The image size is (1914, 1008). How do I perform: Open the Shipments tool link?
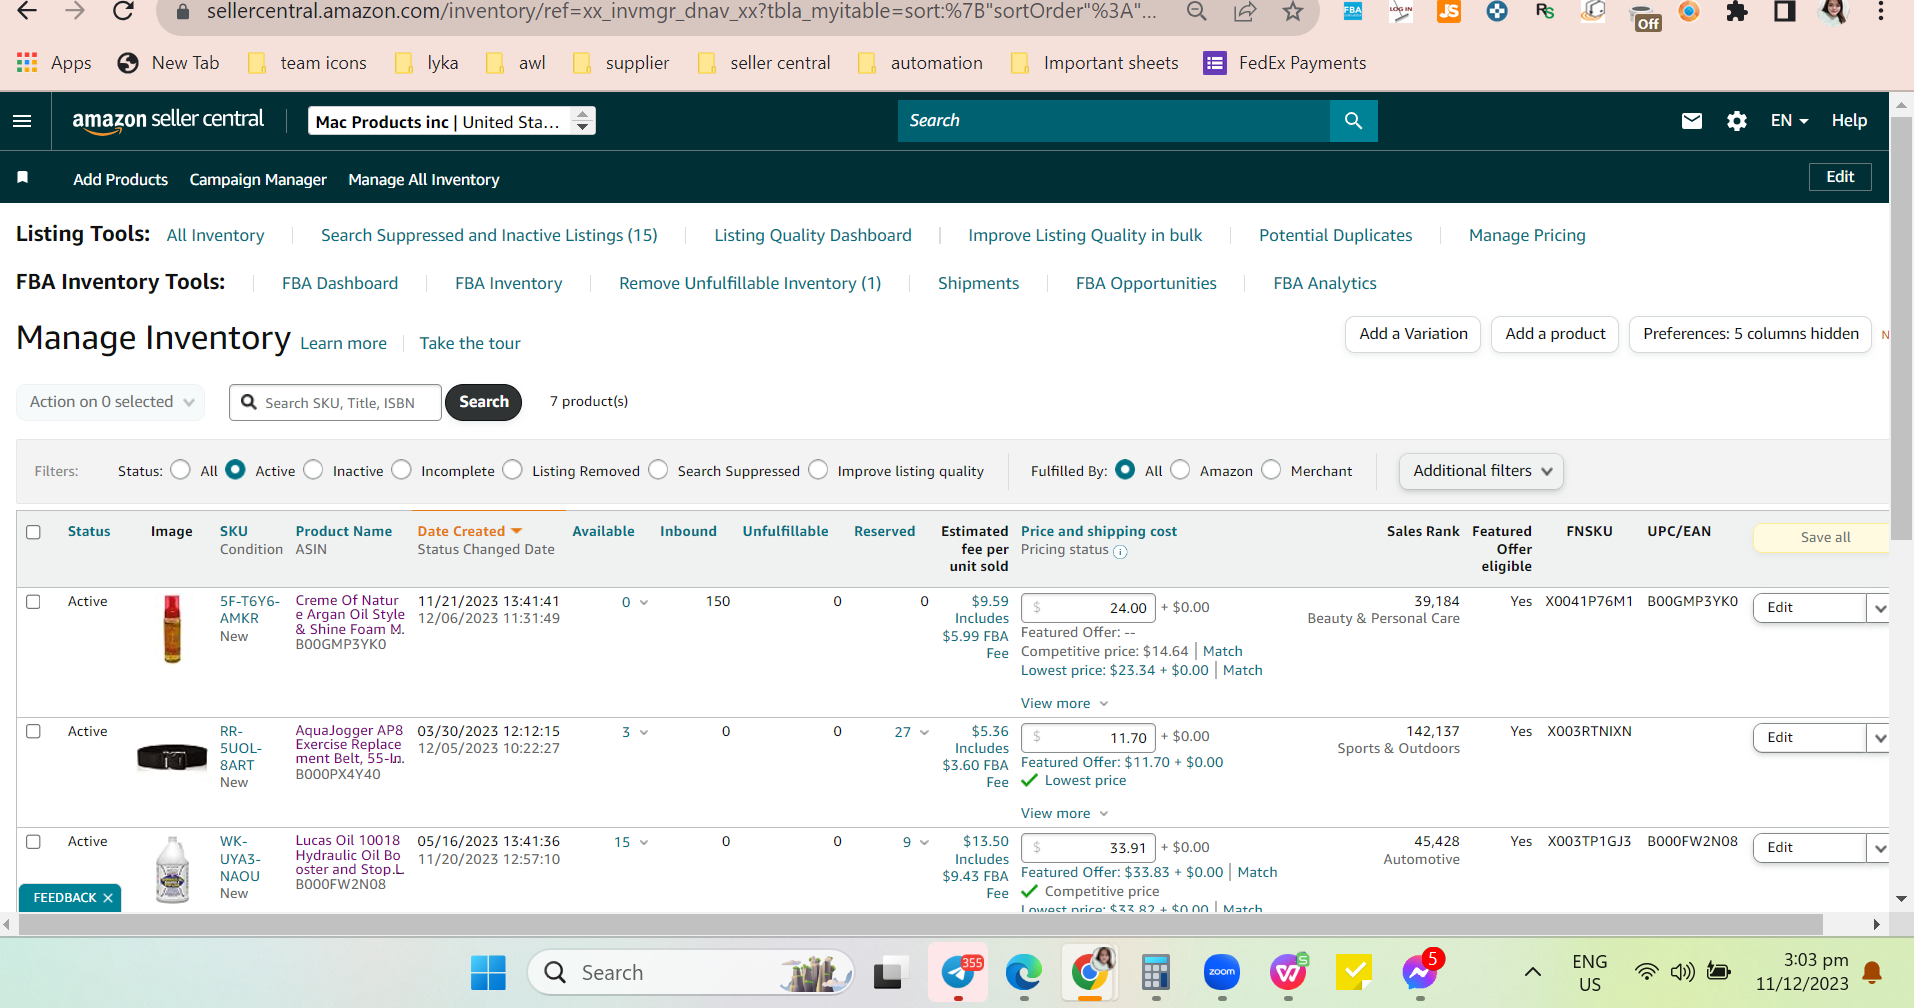point(978,284)
